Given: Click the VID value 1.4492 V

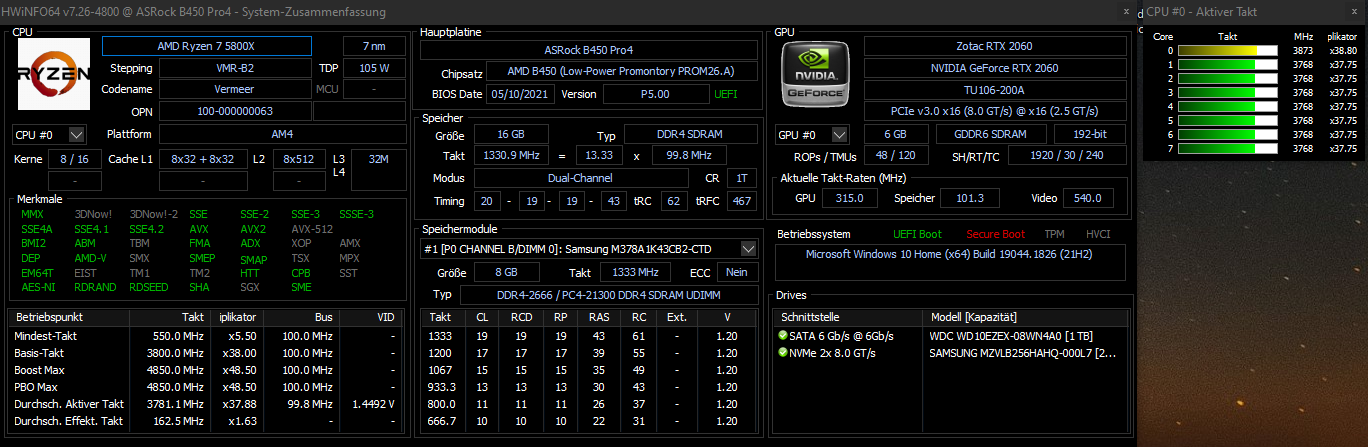Looking at the screenshot, I should pos(373,404).
